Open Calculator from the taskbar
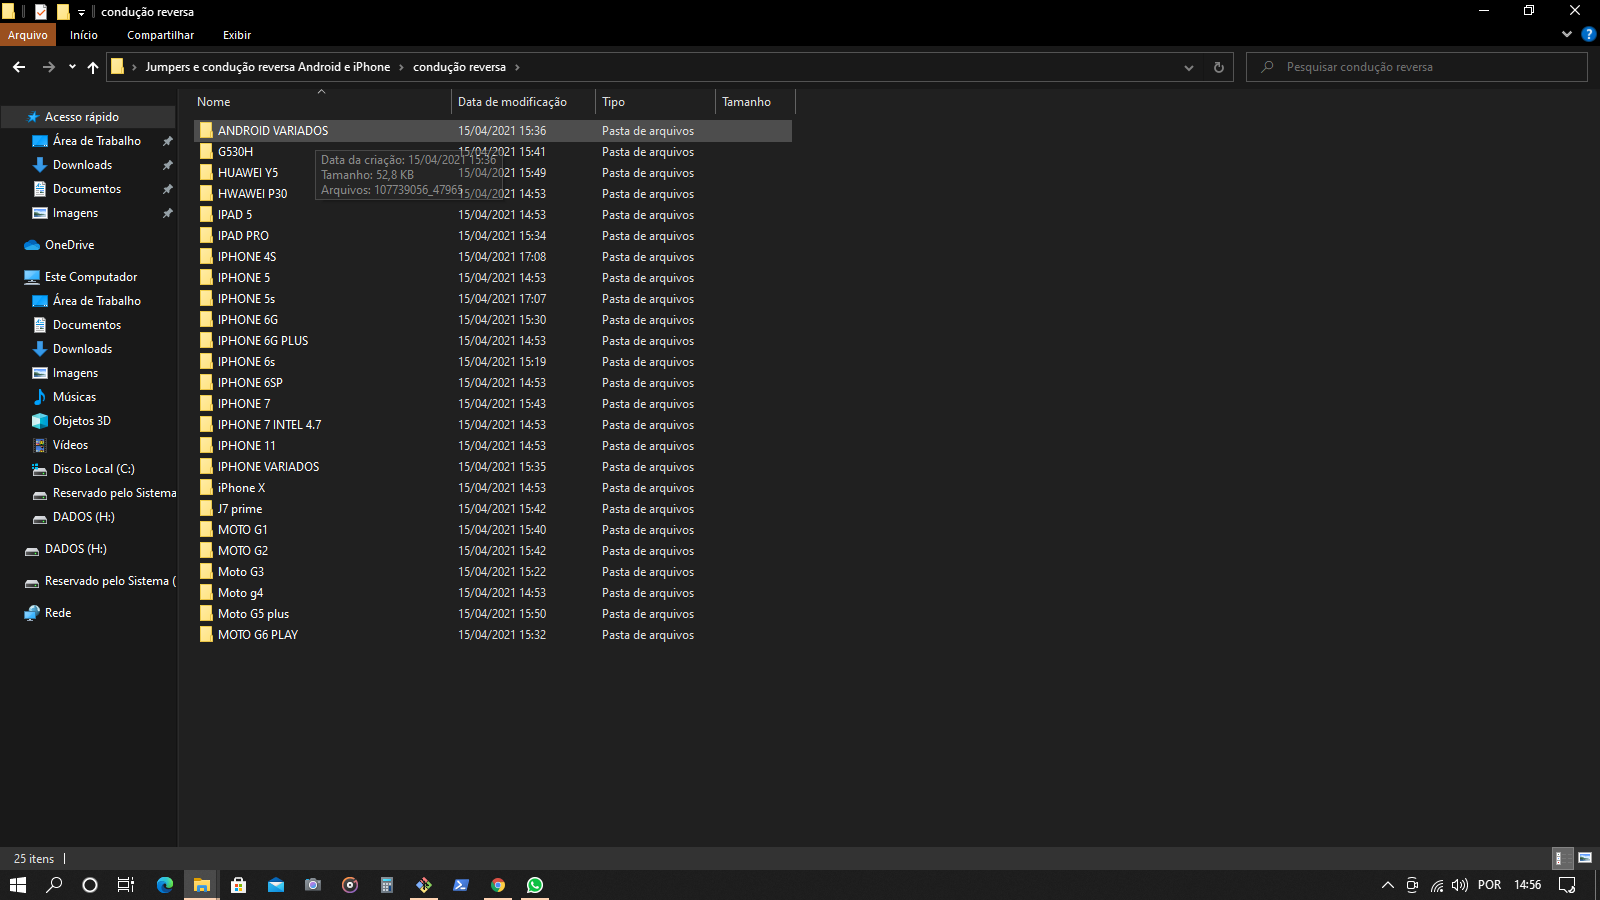The image size is (1600, 900). (387, 885)
